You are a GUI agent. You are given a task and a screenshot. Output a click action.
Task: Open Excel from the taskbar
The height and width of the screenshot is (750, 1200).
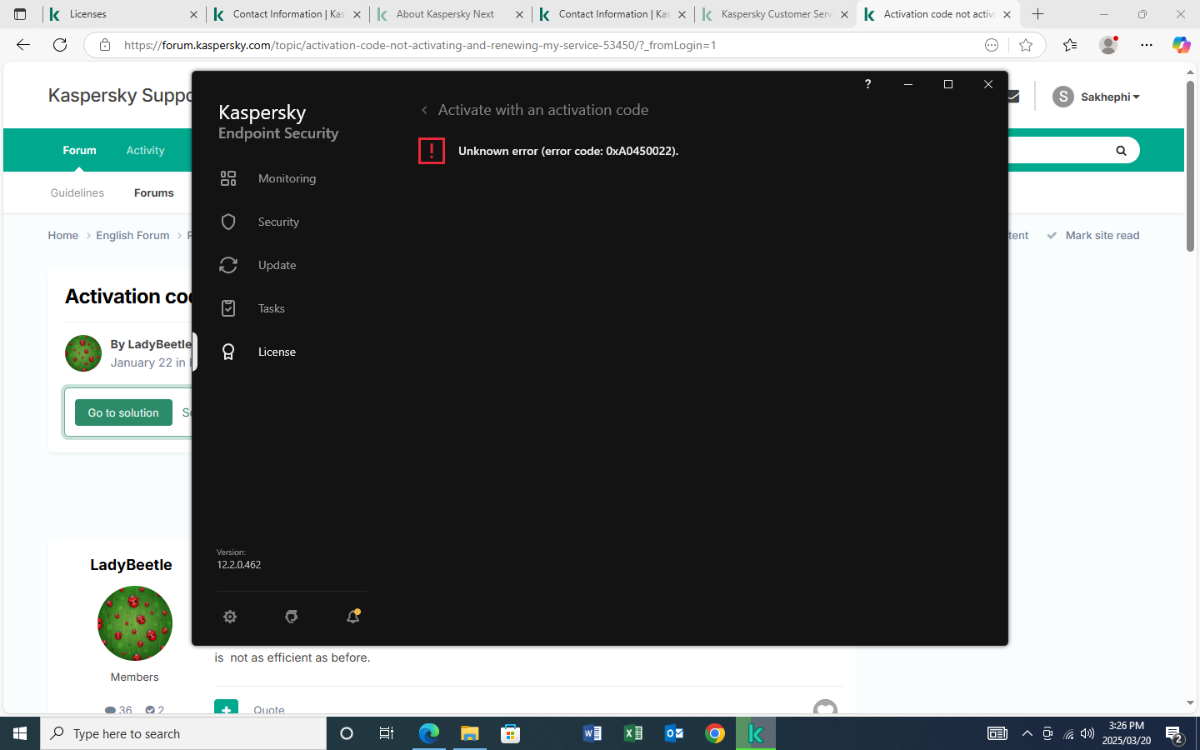633,733
